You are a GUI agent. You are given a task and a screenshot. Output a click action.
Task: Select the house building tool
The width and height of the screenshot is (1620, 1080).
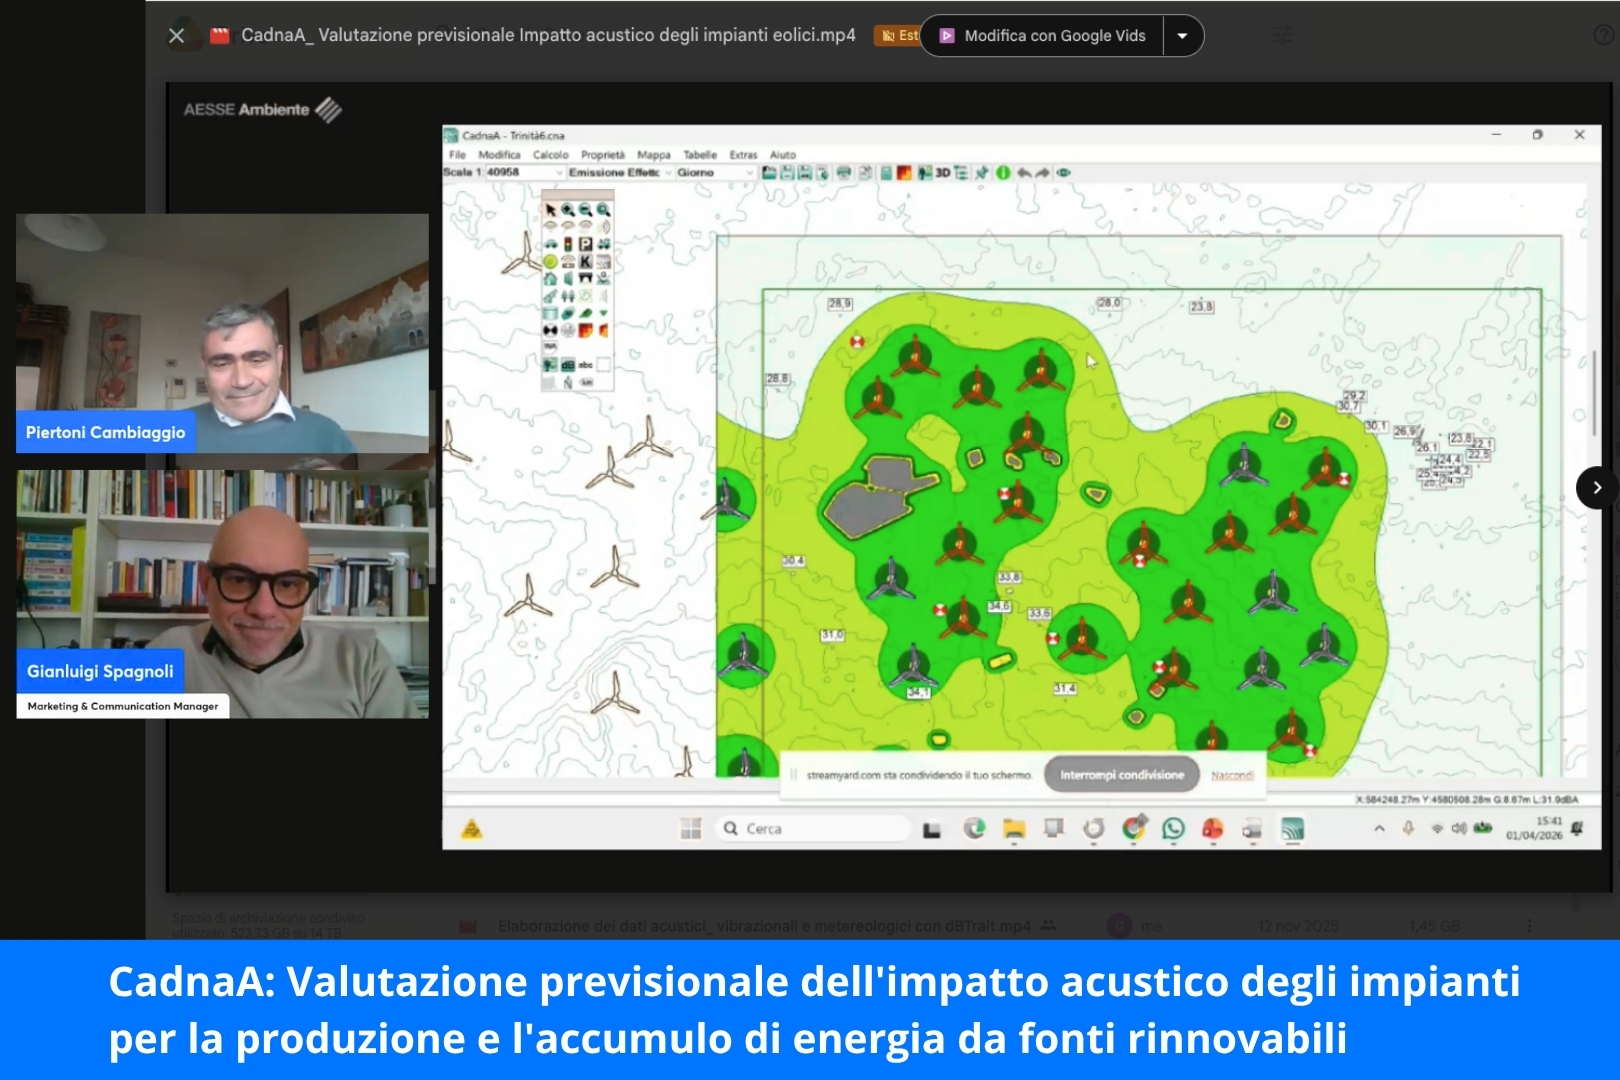click(x=551, y=278)
